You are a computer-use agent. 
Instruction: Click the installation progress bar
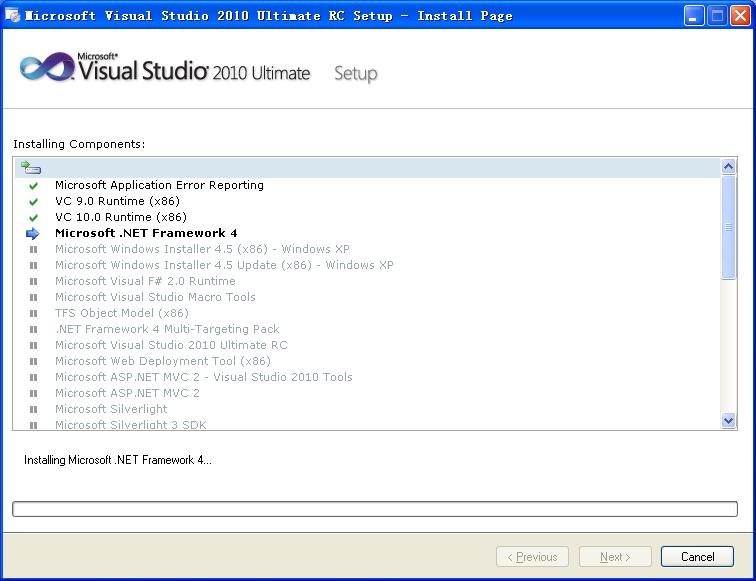point(375,509)
